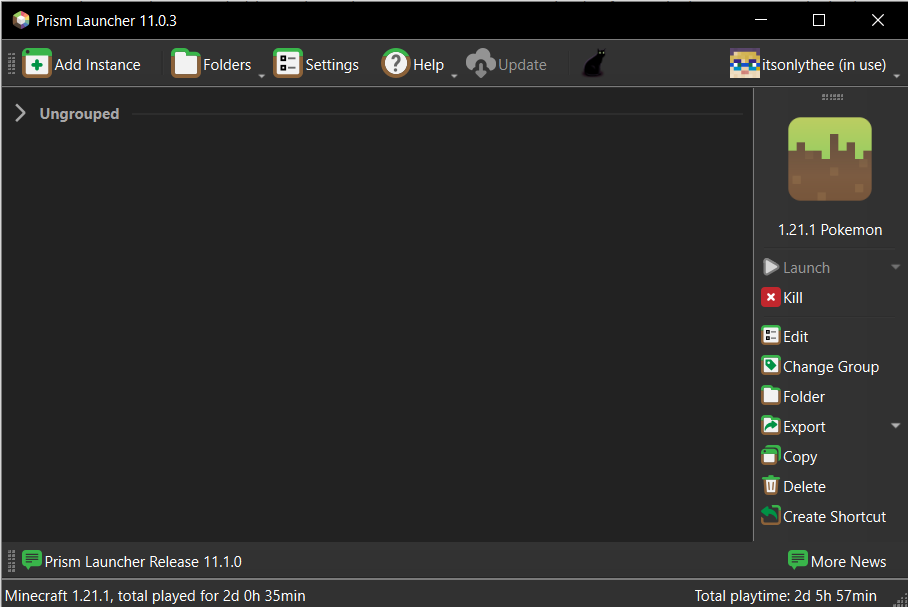Maximize the Prism Launcher window
The height and width of the screenshot is (607, 908).
click(x=819, y=20)
